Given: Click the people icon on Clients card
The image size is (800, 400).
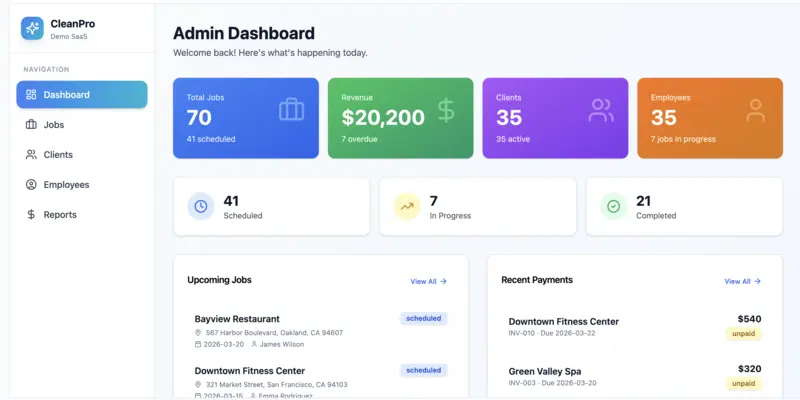Looking at the screenshot, I should click(x=601, y=110).
